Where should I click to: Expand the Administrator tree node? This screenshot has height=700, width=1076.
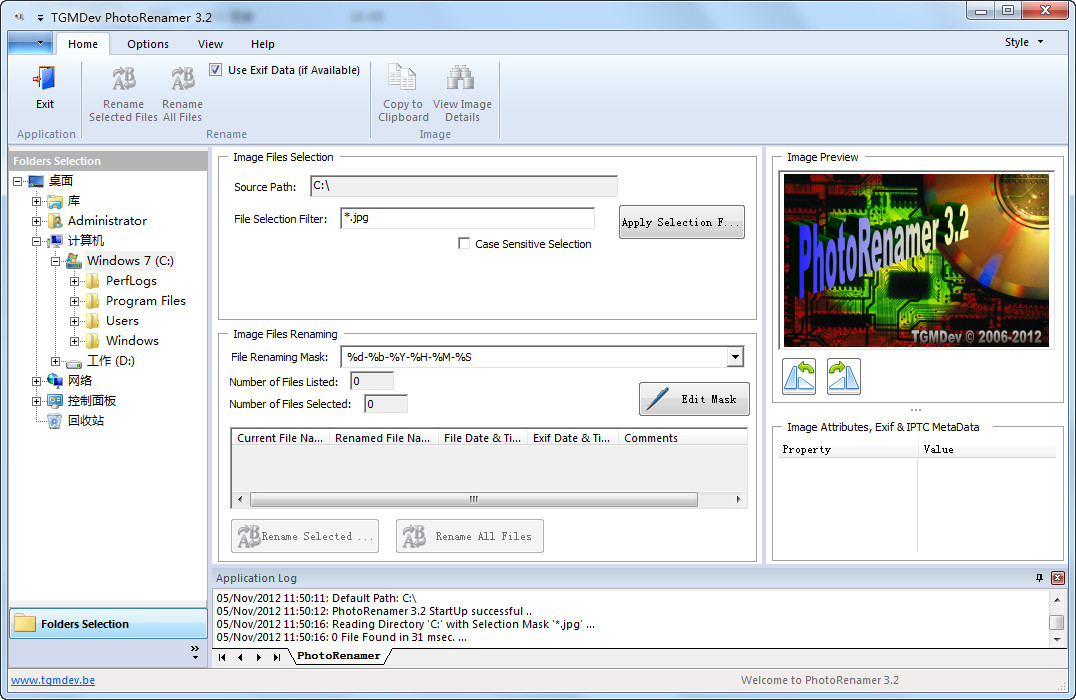pyautogui.click(x=36, y=221)
